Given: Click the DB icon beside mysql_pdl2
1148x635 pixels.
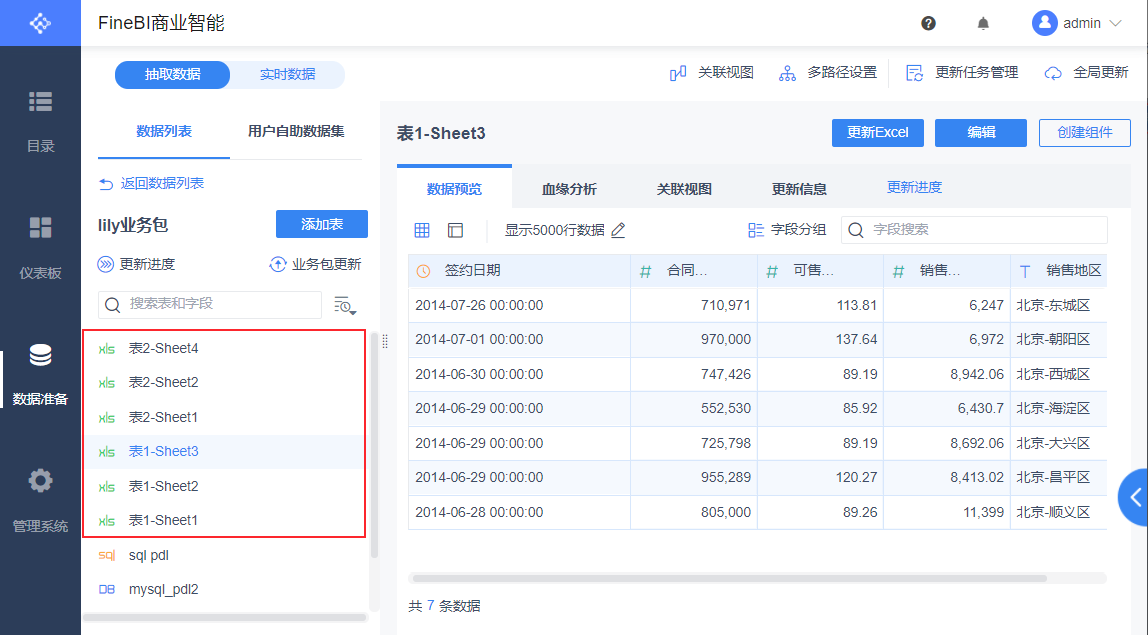Looking at the screenshot, I should pyautogui.click(x=107, y=590).
